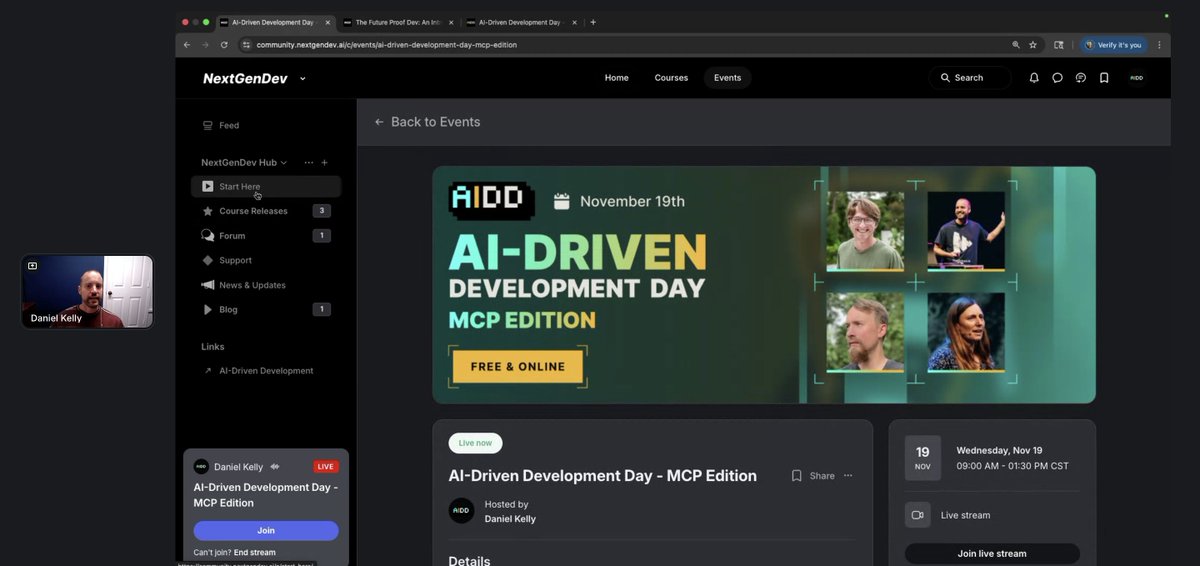Click the Daniel Kelly webcam thumbnail

pos(87,292)
